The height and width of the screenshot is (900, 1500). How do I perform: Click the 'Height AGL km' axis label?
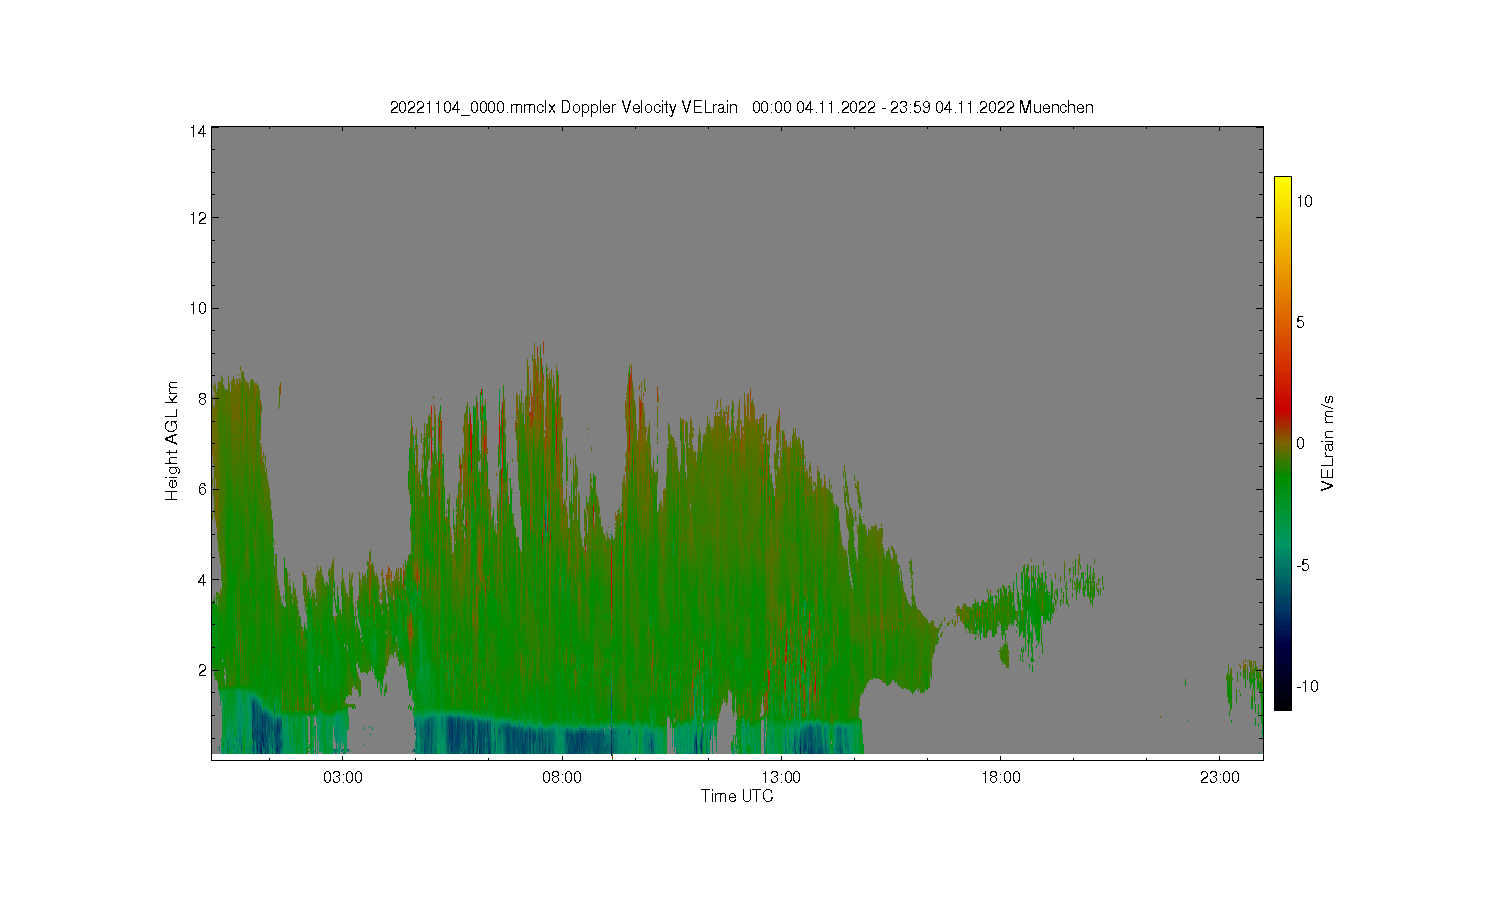pyautogui.click(x=172, y=441)
